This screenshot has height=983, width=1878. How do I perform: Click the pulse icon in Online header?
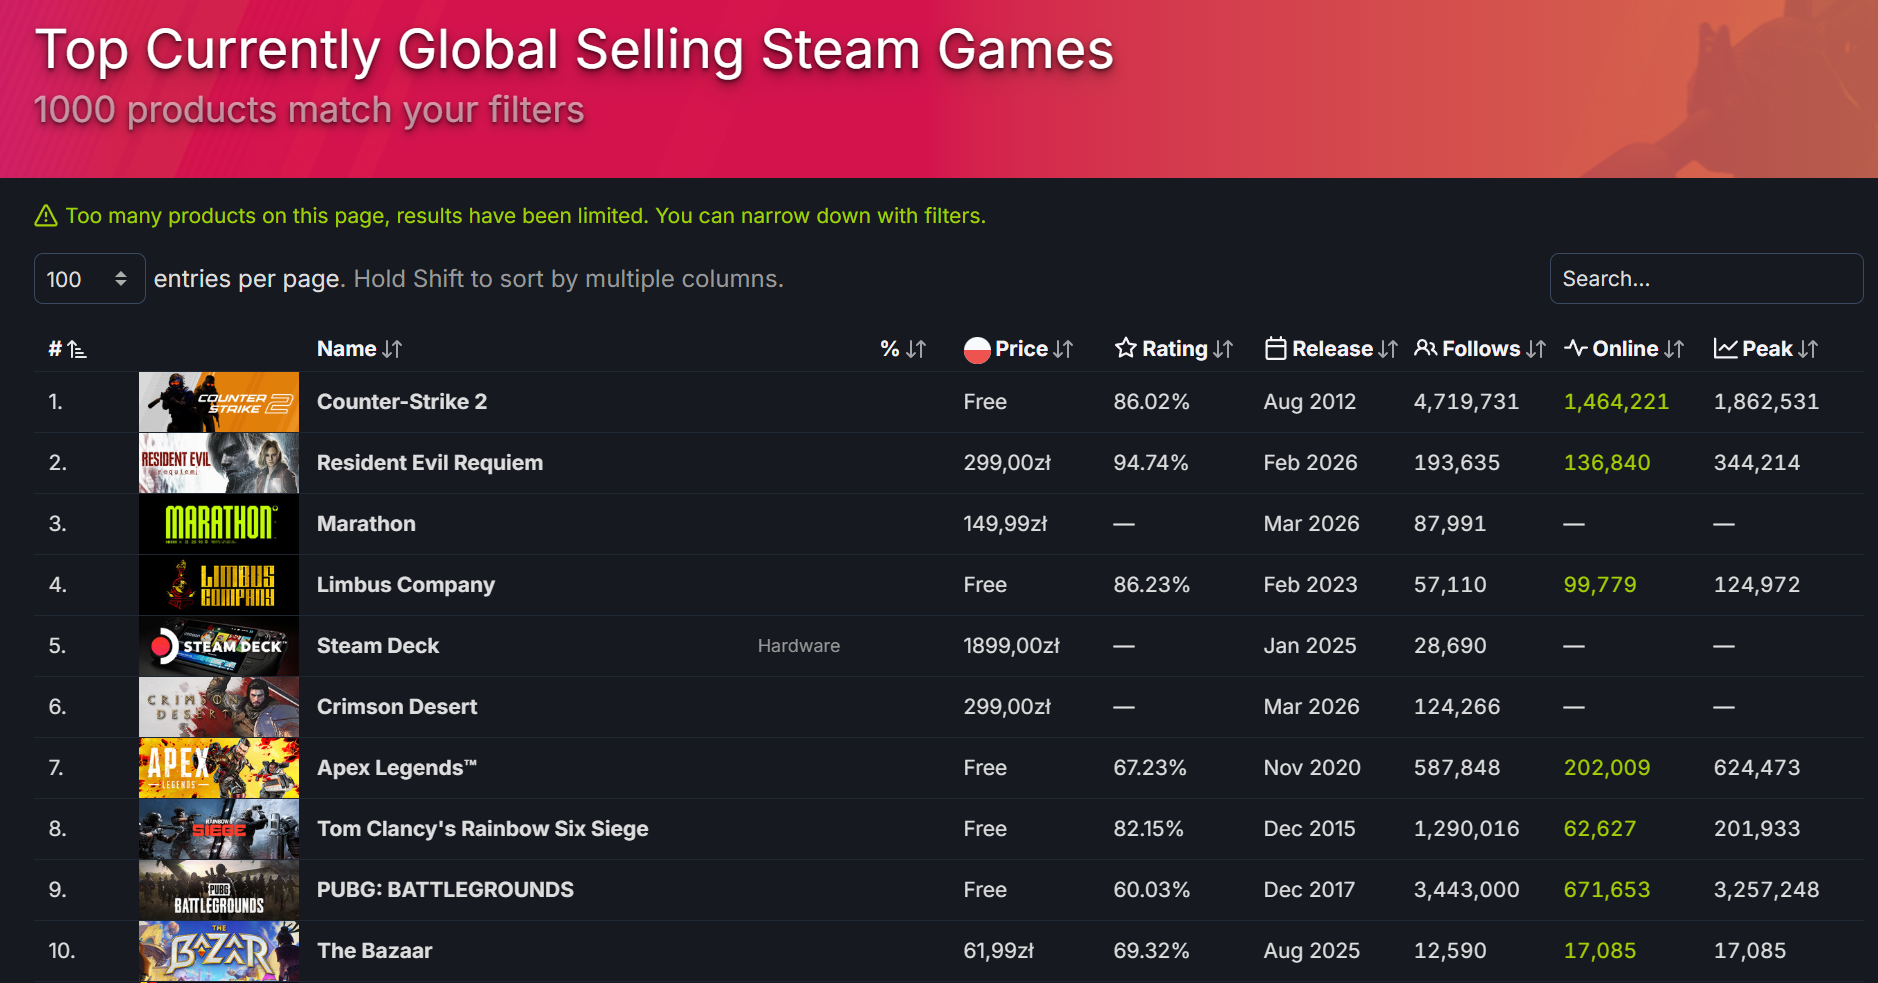coord(1576,348)
